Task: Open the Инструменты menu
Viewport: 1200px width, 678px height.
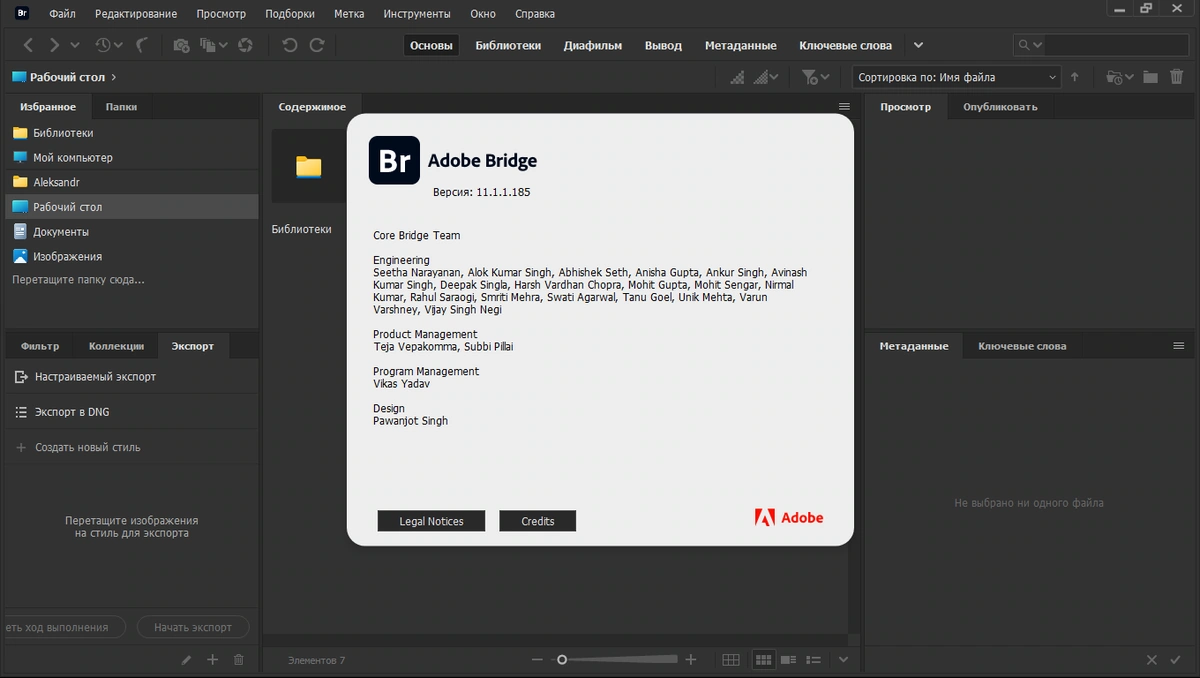Action: pyautogui.click(x=417, y=14)
